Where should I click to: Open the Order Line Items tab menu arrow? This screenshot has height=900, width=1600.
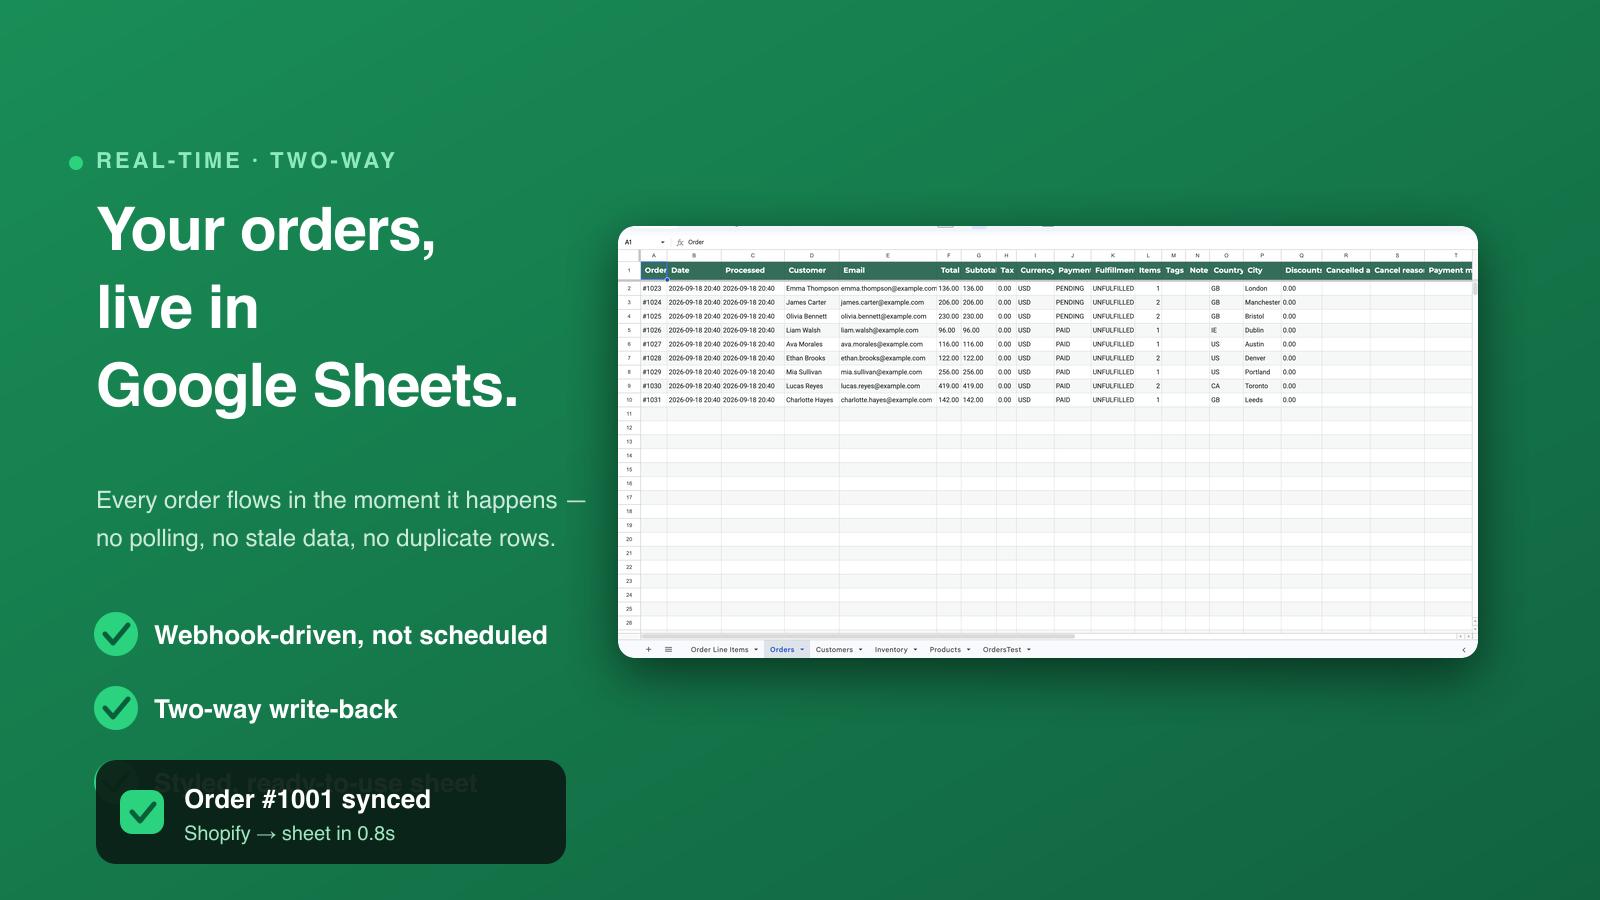(x=756, y=650)
